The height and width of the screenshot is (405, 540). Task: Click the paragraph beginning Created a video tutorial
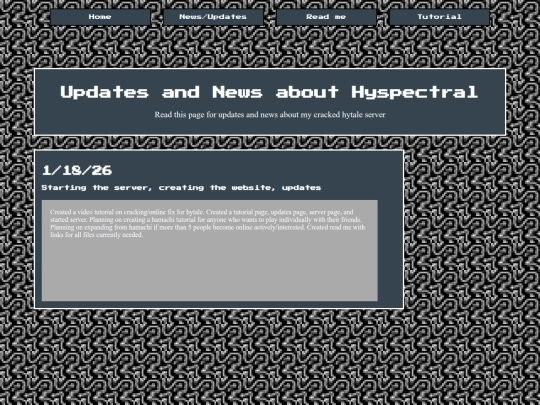point(208,224)
